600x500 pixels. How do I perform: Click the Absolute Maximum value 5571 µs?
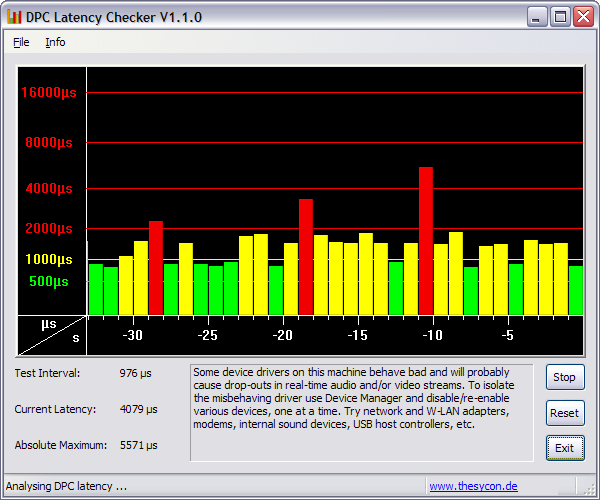click(139, 445)
